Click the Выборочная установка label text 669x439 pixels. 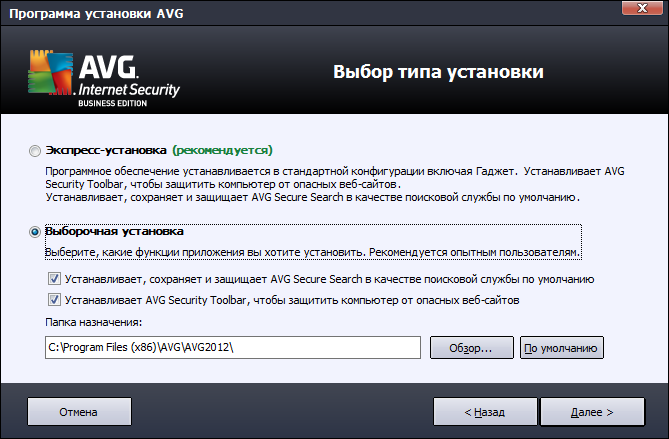click(114, 231)
